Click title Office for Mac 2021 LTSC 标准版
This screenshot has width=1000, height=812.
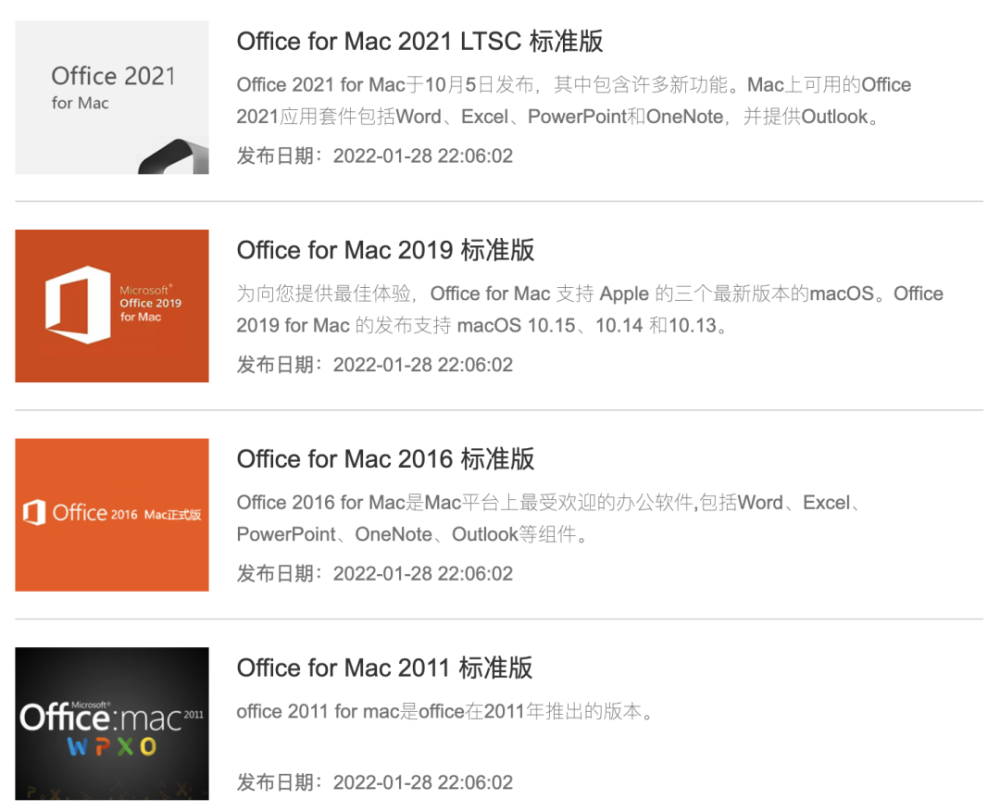click(x=420, y=41)
